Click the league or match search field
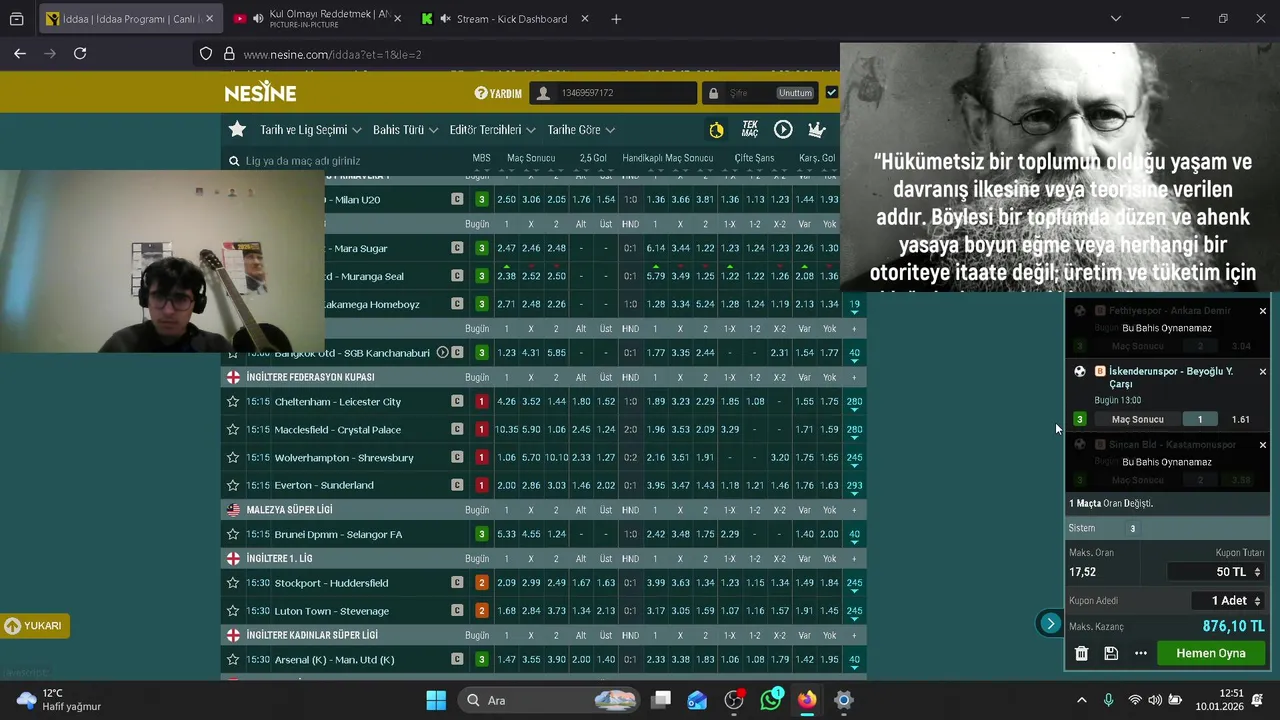Screen dimensions: 1280x720 (x=340, y=160)
